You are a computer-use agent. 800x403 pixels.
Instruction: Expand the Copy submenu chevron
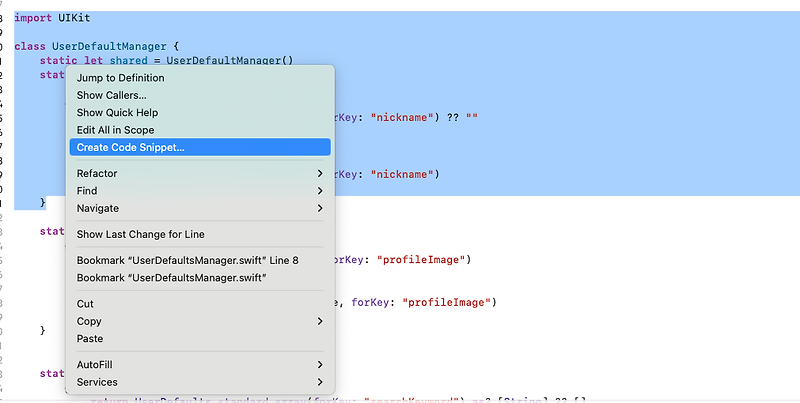pos(320,321)
